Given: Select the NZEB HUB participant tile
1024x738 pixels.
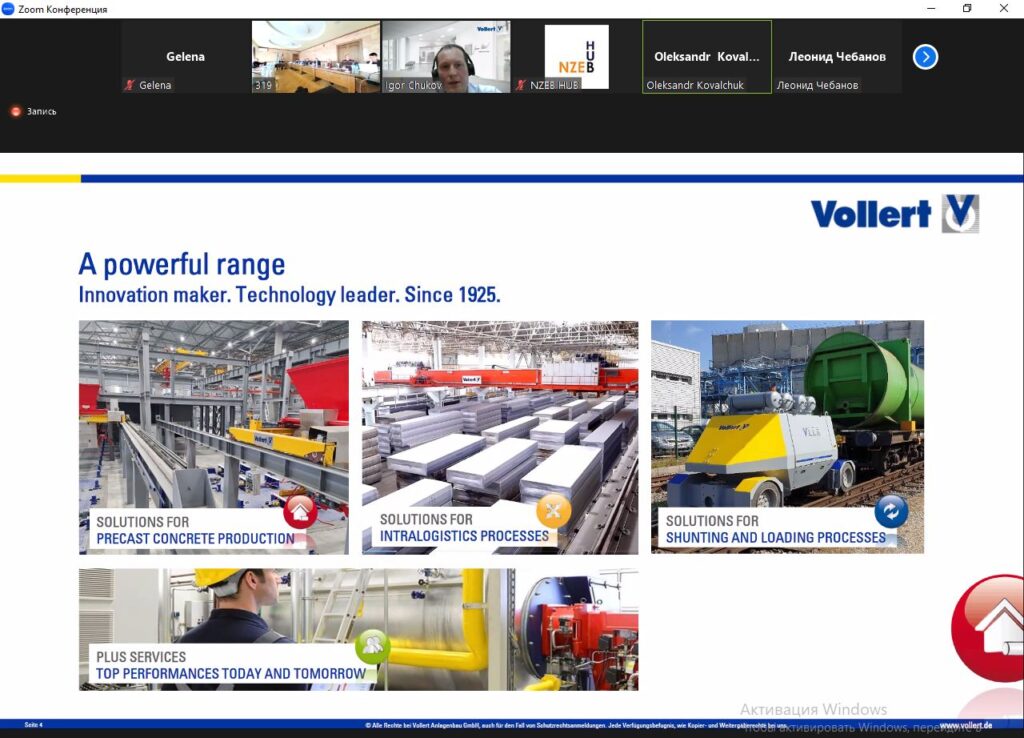Looking at the screenshot, I should point(576,57).
